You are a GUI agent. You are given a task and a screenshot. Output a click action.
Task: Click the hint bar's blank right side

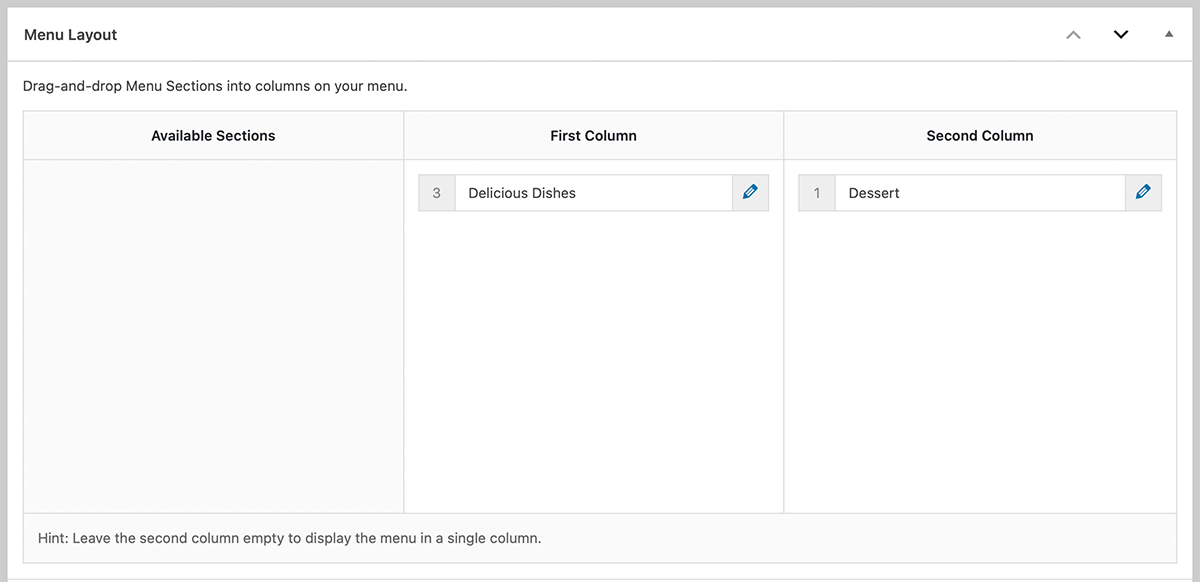pos(900,538)
